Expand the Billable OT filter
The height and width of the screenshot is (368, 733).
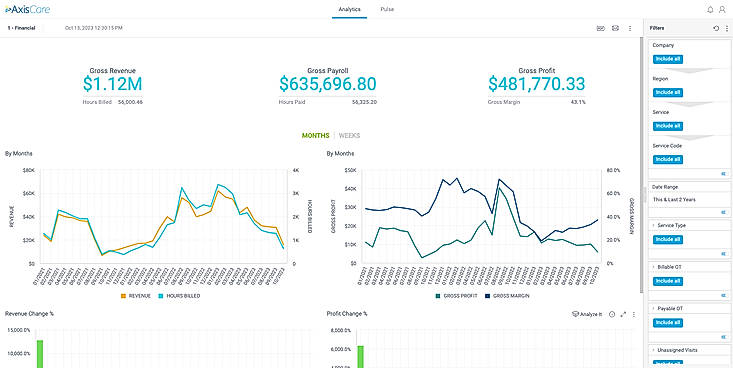click(x=667, y=267)
